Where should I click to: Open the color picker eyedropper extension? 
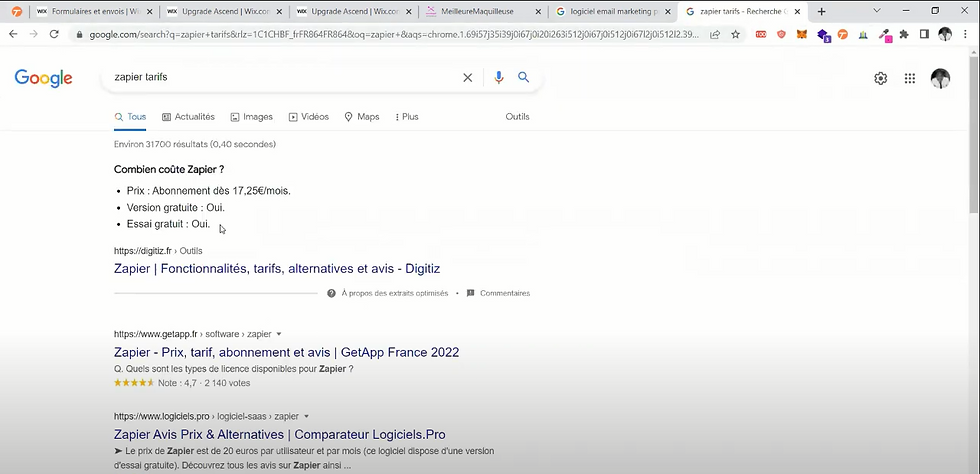[x=884, y=35]
